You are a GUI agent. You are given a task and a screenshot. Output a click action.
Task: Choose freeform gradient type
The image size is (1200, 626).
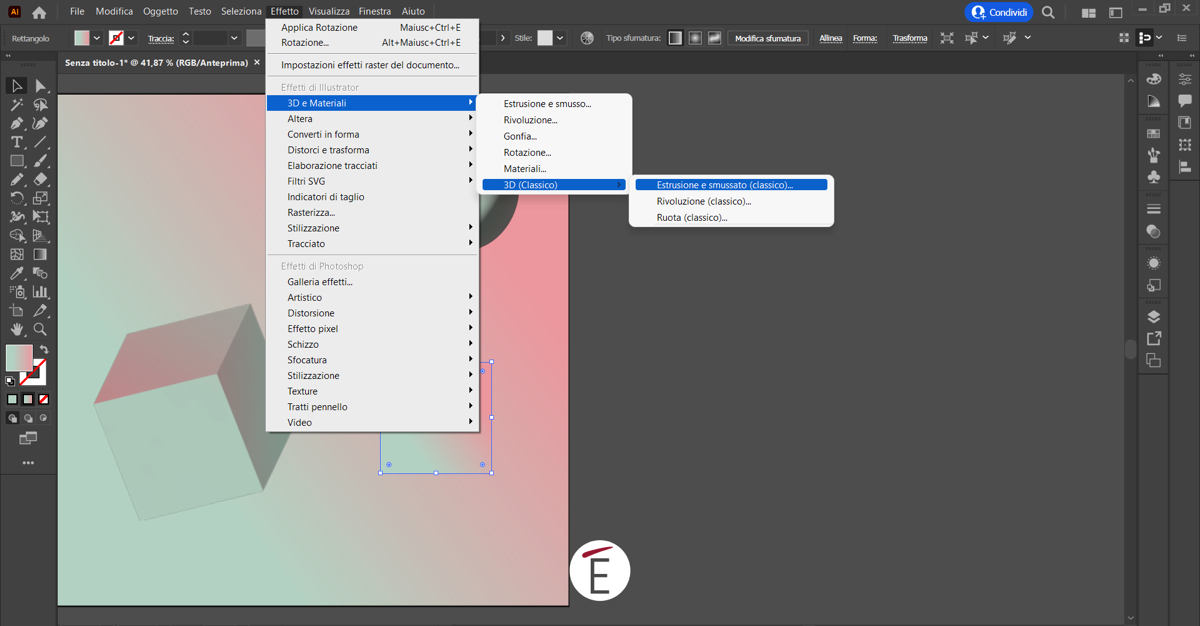[x=714, y=38]
